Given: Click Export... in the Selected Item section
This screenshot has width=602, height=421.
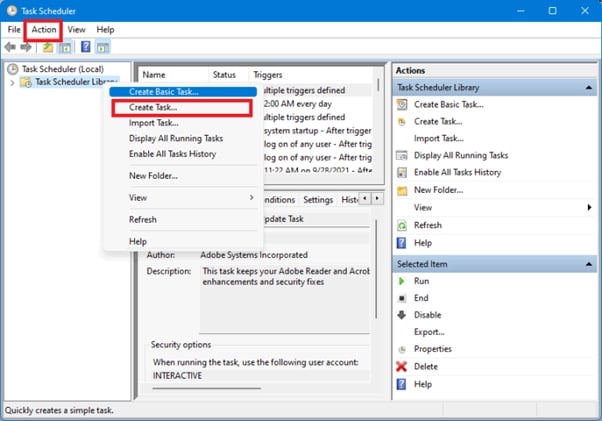Looking at the screenshot, I should [429, 332].
